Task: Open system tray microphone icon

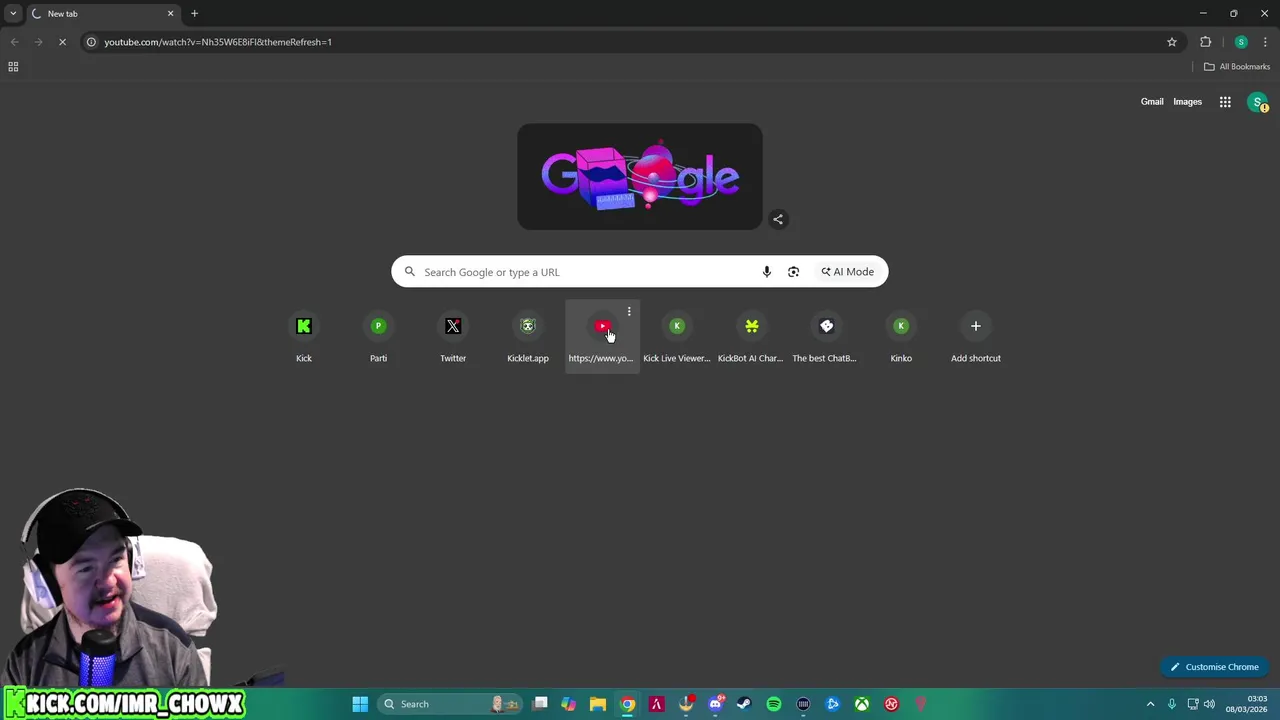Action: point(1171,704)
